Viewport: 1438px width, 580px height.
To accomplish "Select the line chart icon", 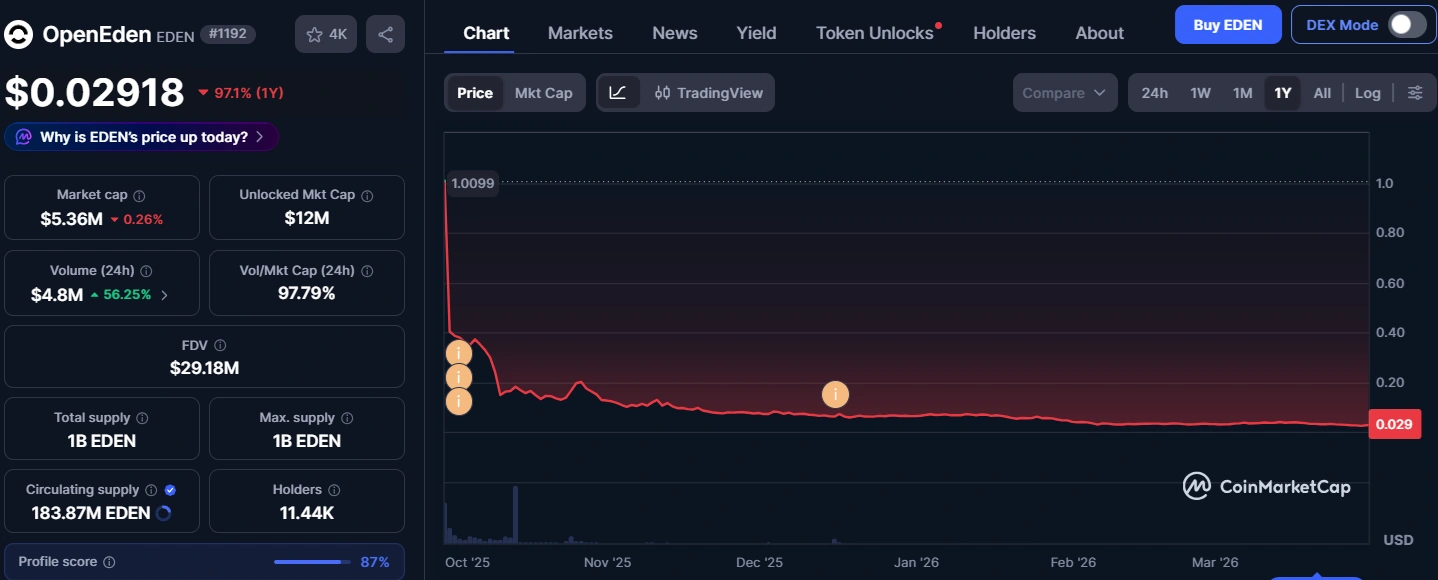I will (620, 92).
